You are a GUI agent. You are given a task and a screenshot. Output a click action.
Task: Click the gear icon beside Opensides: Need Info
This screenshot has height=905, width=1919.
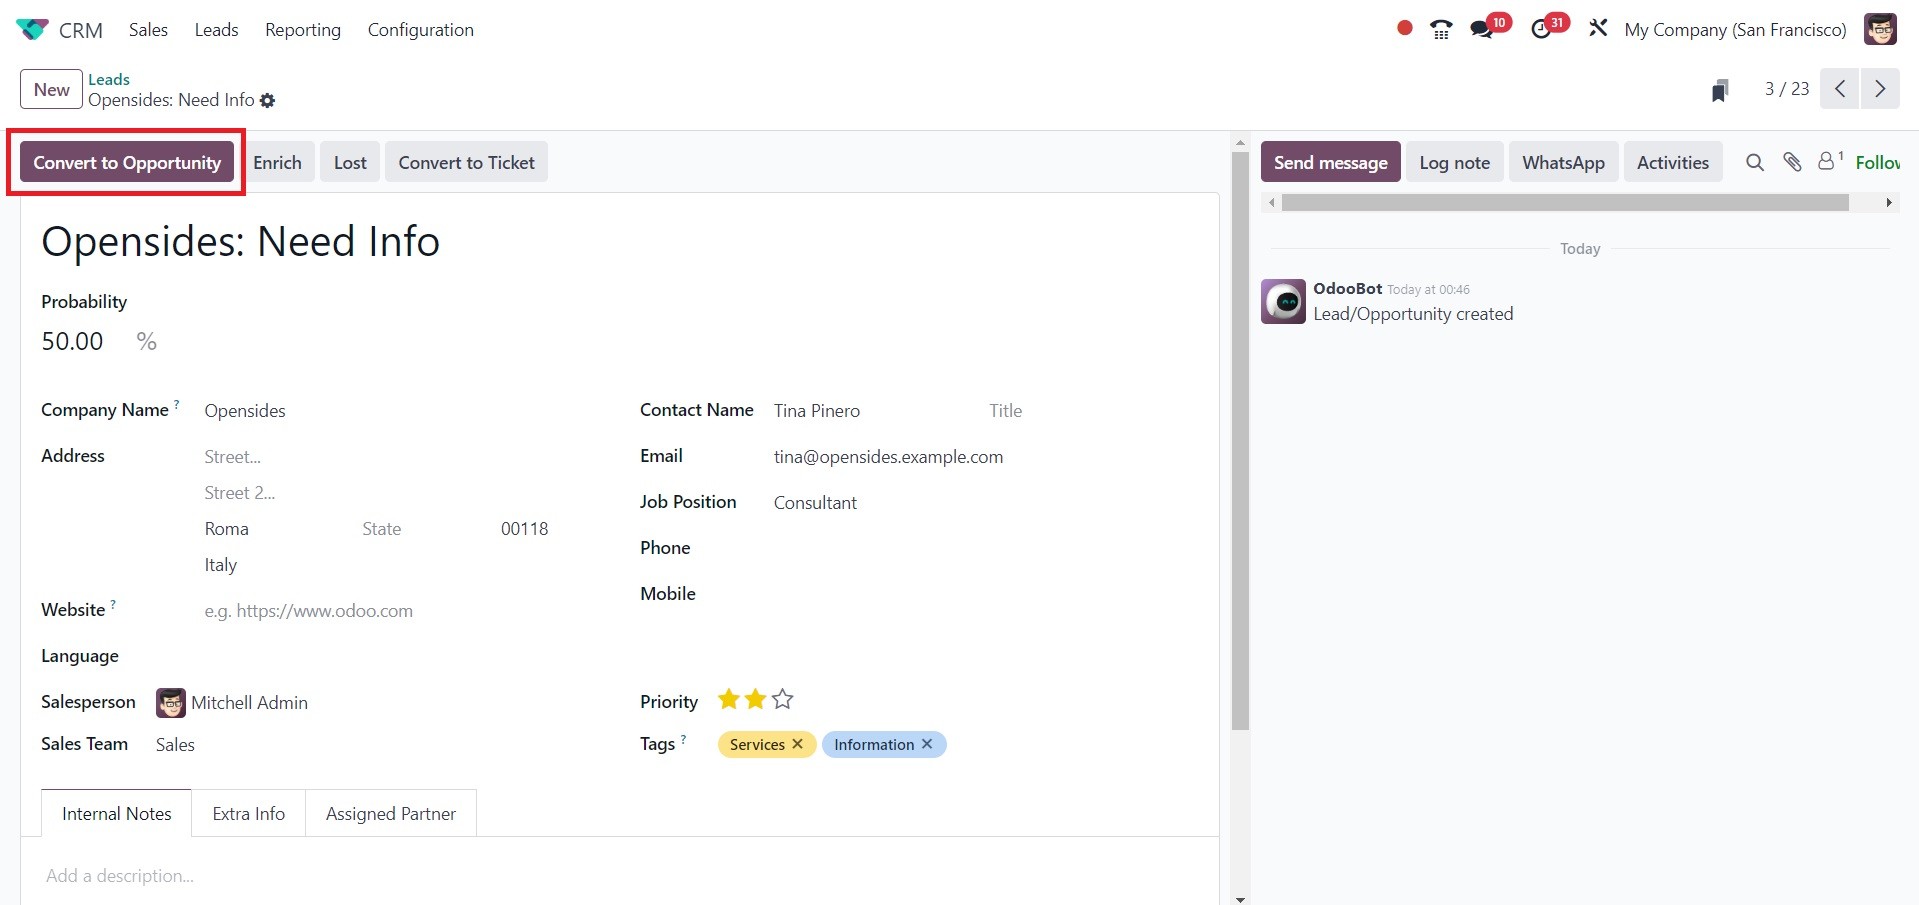tap(267, 100)
